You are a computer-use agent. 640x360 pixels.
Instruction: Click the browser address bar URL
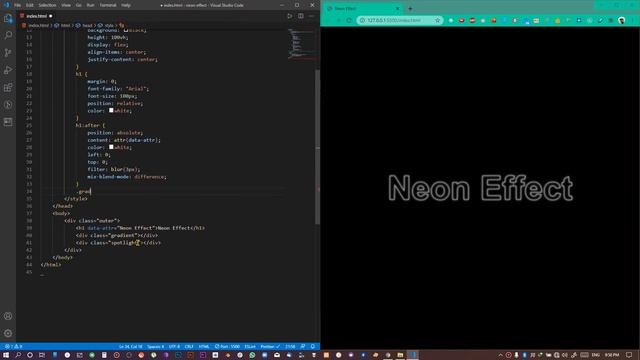tap(394, 20)
